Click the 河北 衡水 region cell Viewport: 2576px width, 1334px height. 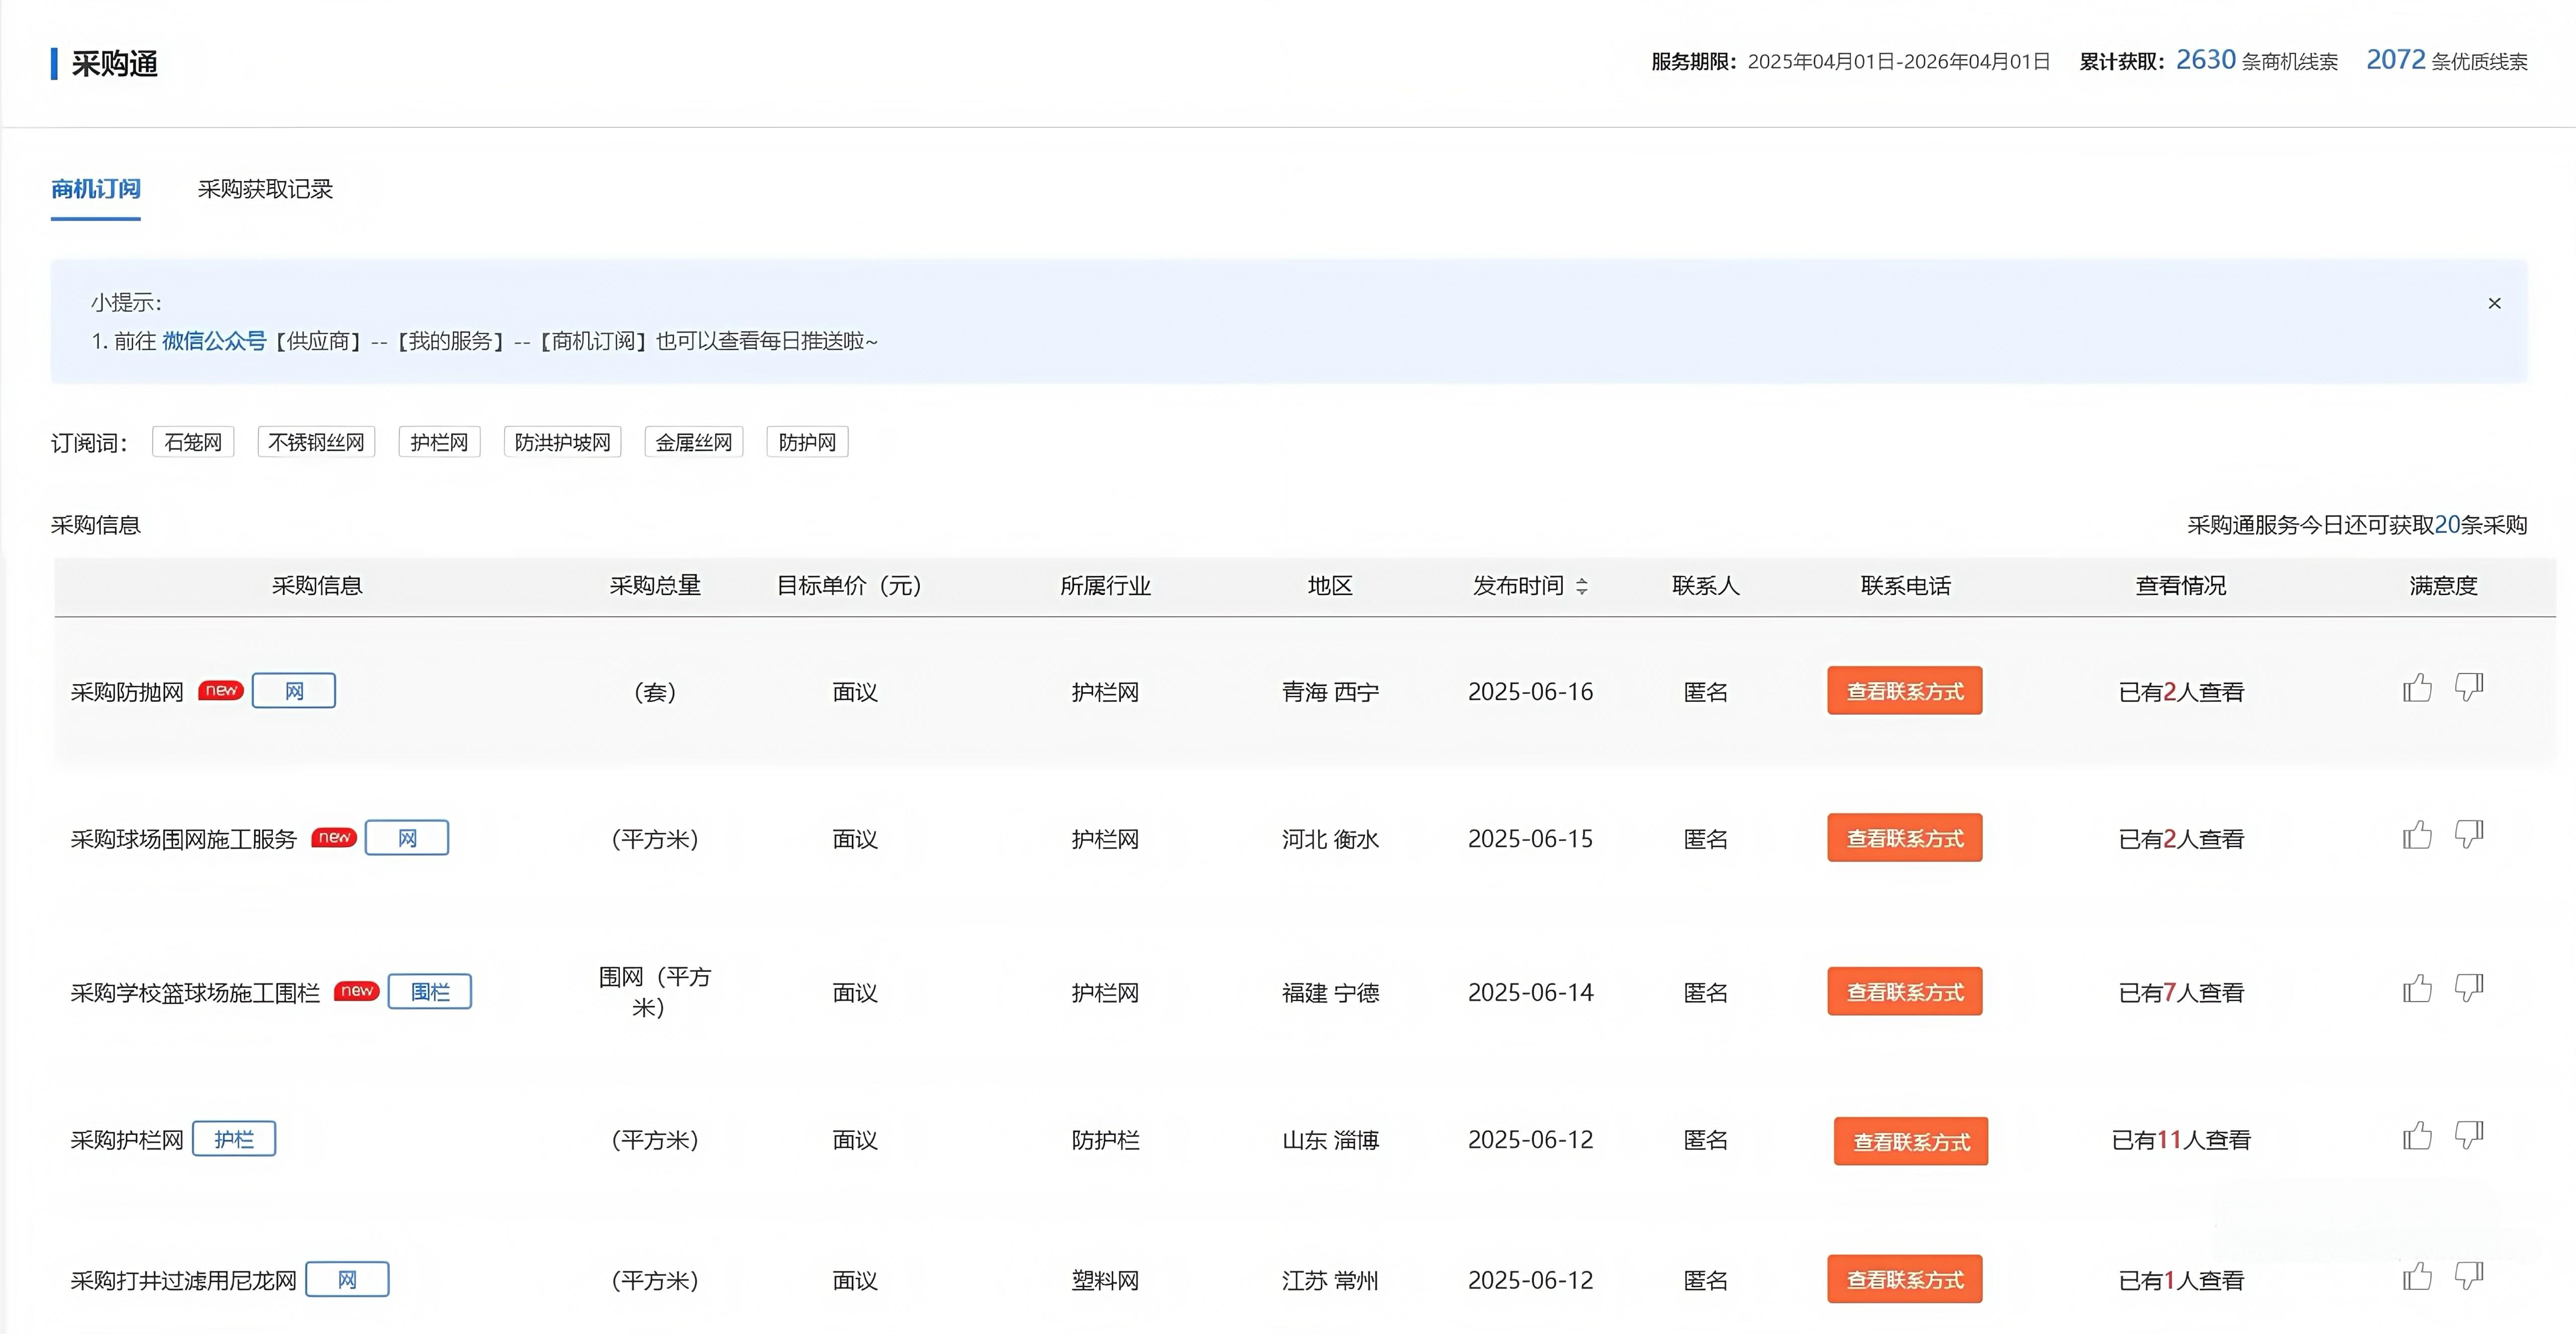1330,839
